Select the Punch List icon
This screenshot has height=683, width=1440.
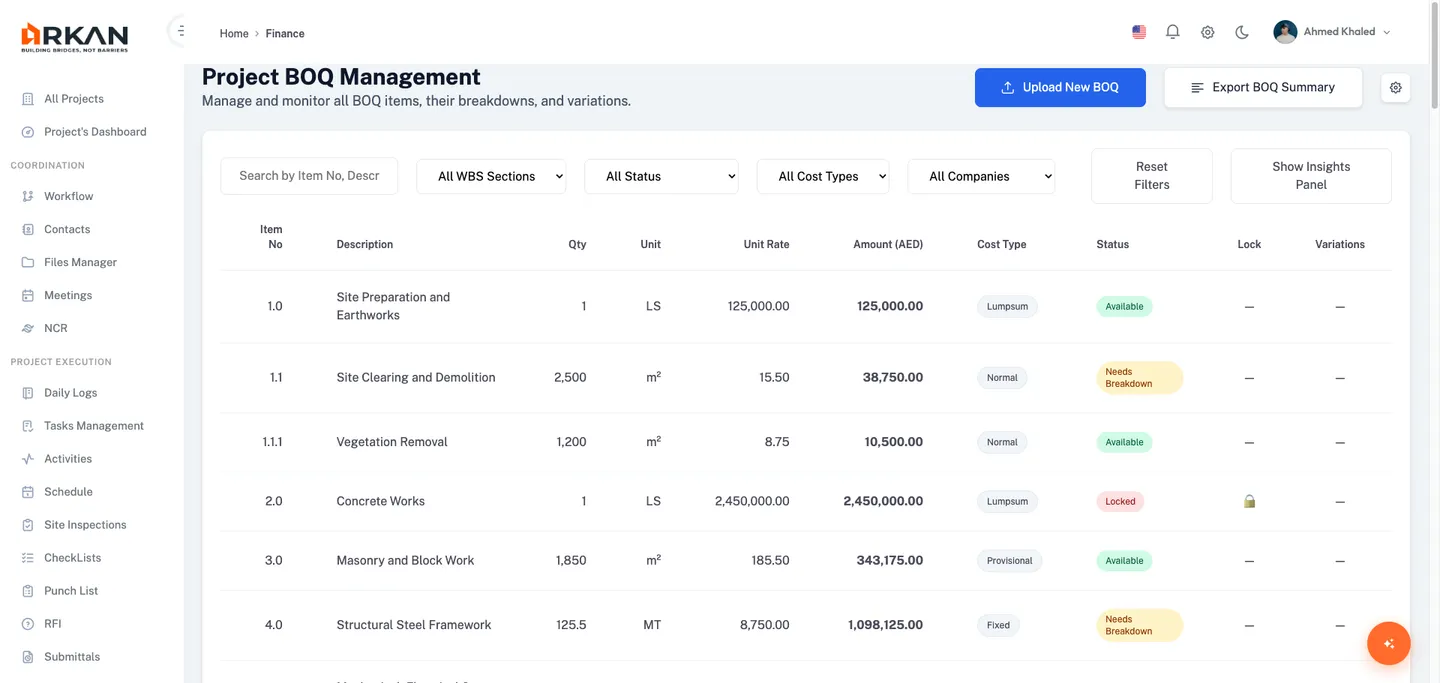27,590
